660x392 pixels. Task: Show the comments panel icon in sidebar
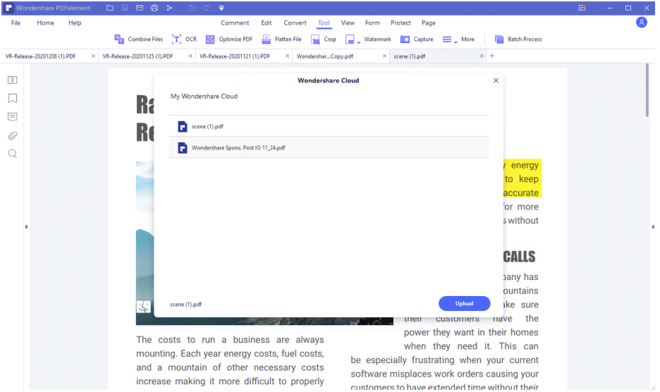tap(13, 117)
